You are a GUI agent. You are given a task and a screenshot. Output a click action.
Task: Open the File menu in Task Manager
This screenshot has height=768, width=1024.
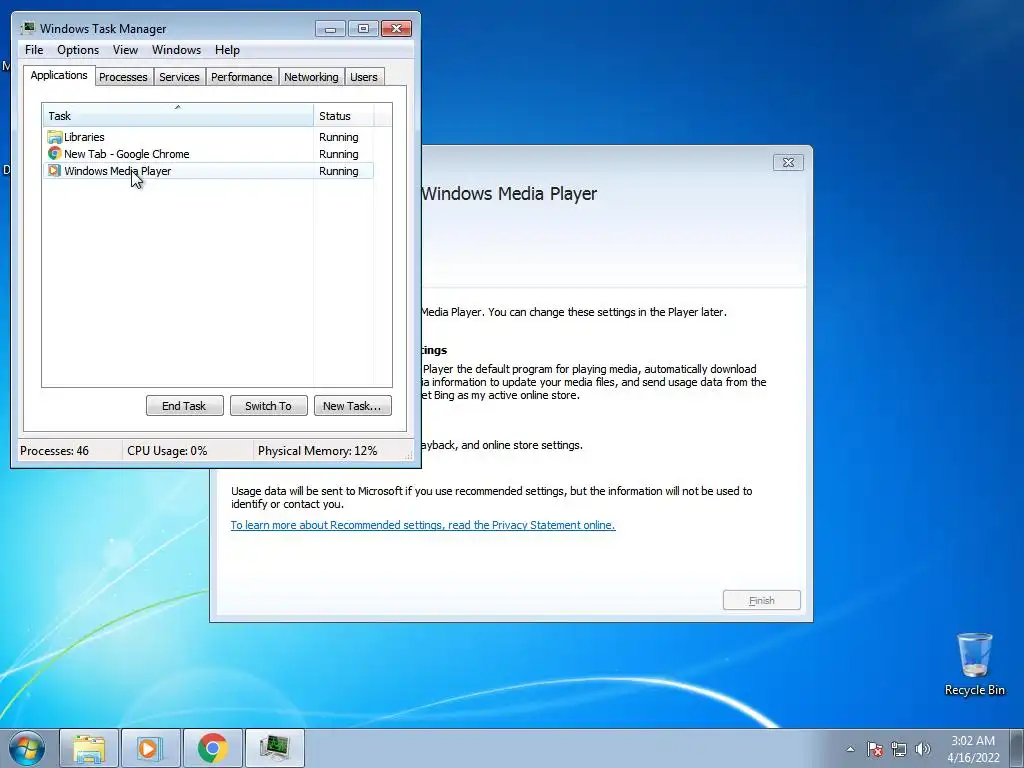pos(34,50)
